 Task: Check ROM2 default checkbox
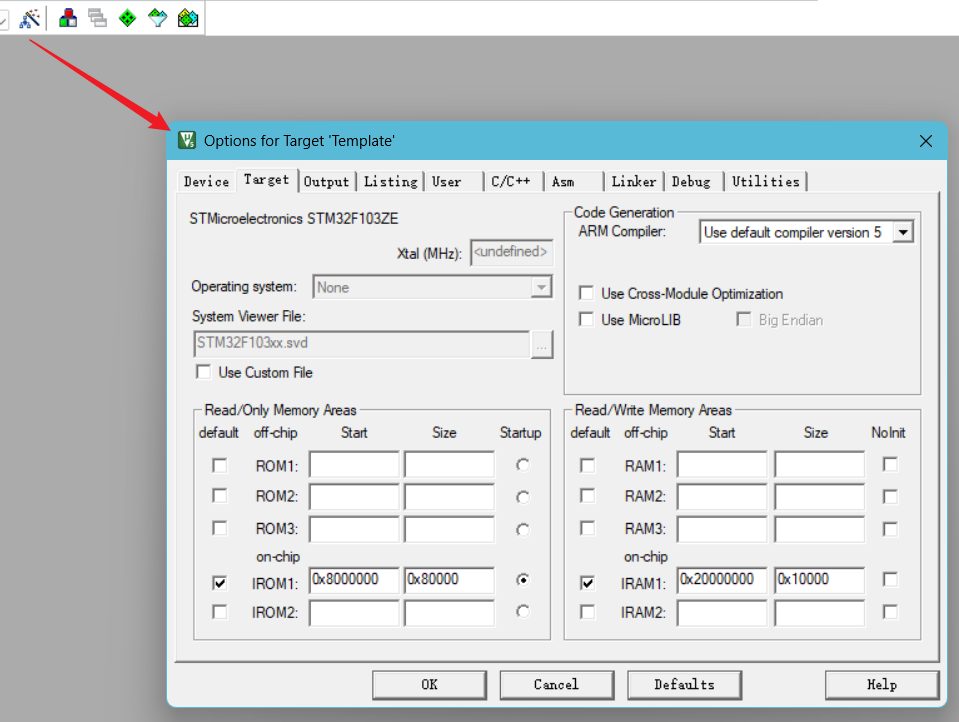point(220,495)
